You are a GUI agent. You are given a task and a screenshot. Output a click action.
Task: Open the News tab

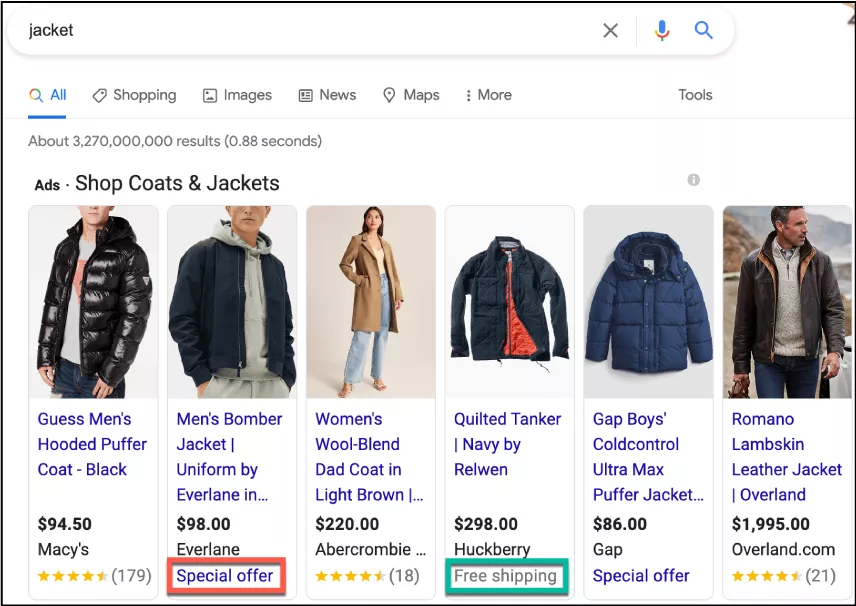click(x=328, y=95)
